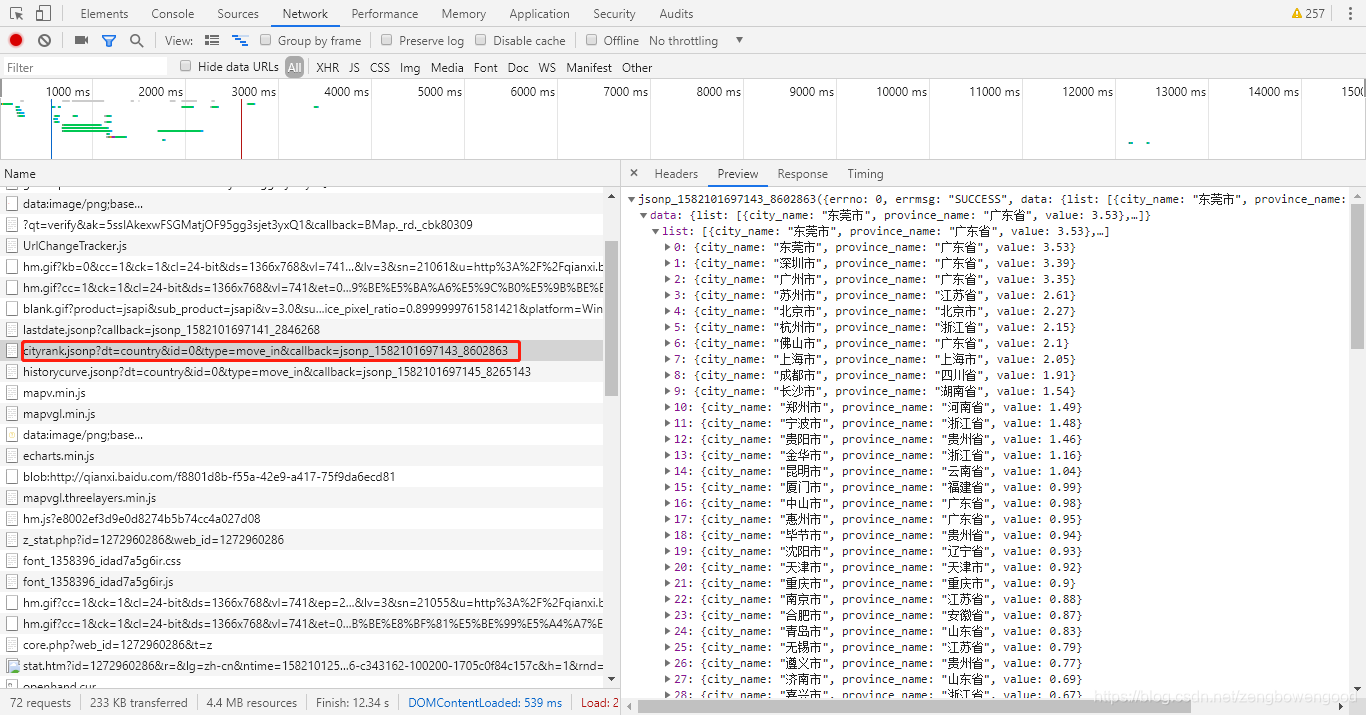Toggle the device toolbar icon
The image size is (1366, 715).
[x=43, y=14]
